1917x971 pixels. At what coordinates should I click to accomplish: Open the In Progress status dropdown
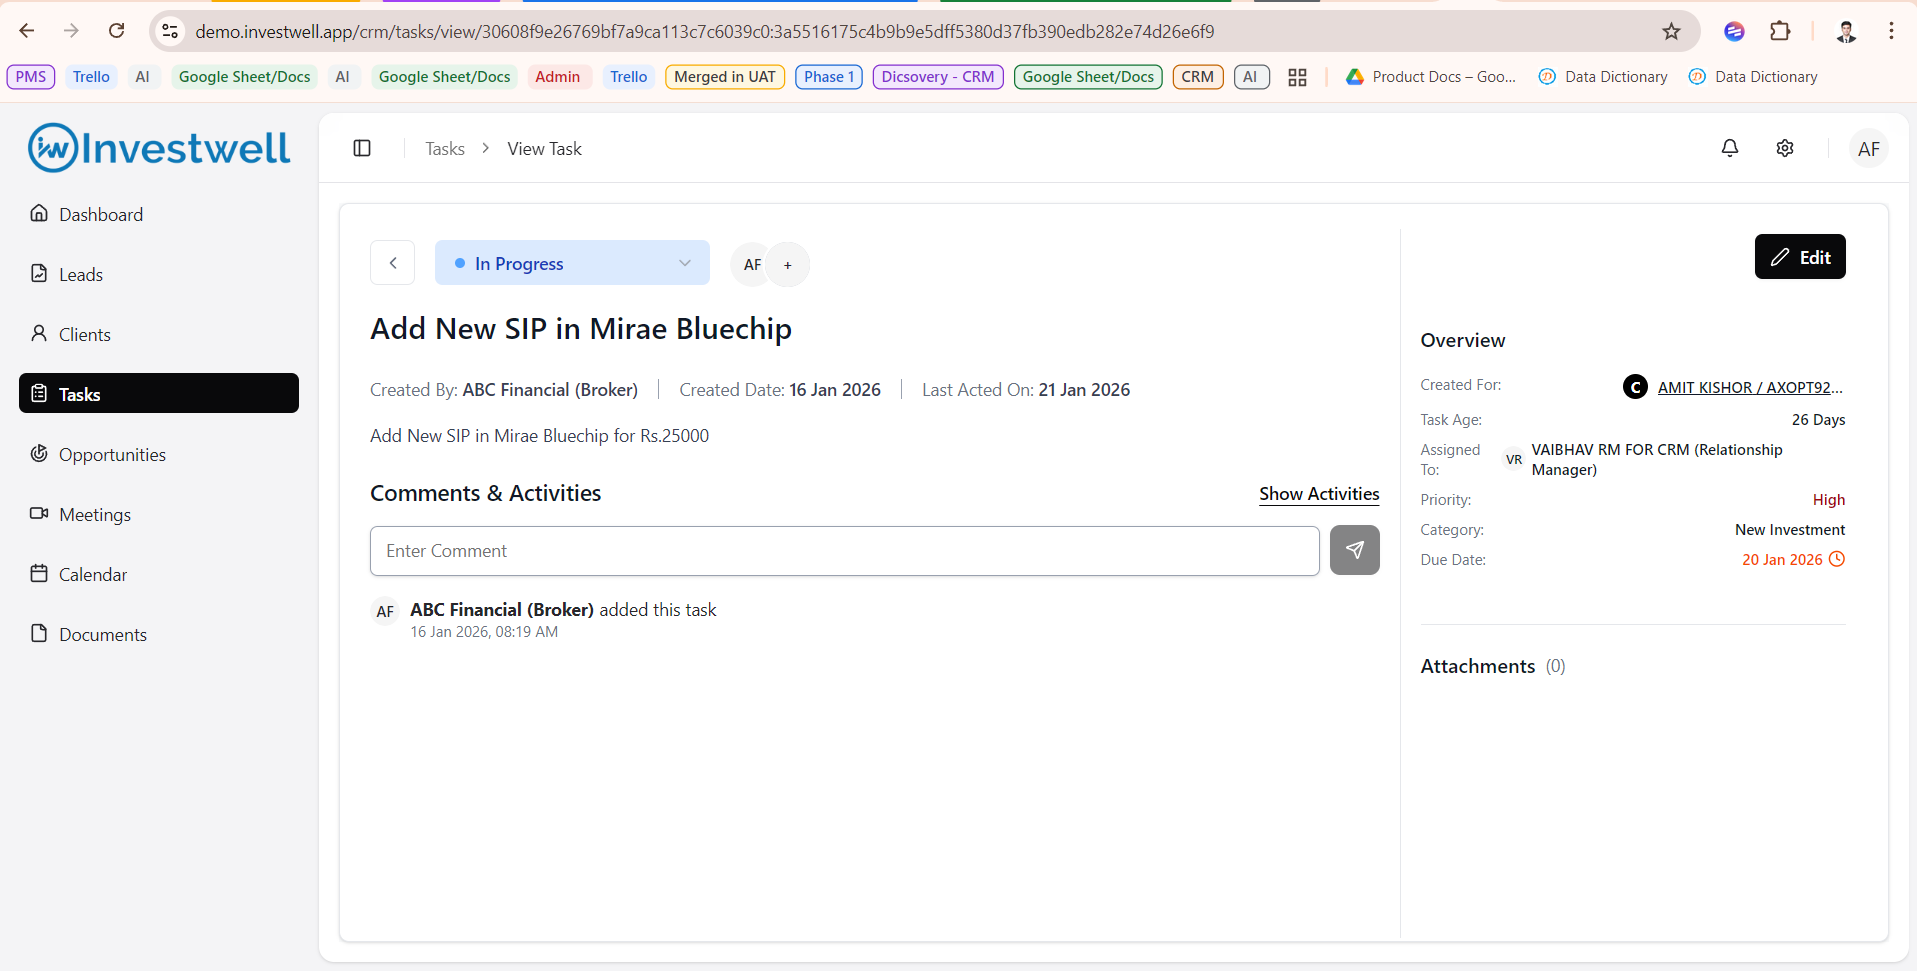click(x=572, y=263)
